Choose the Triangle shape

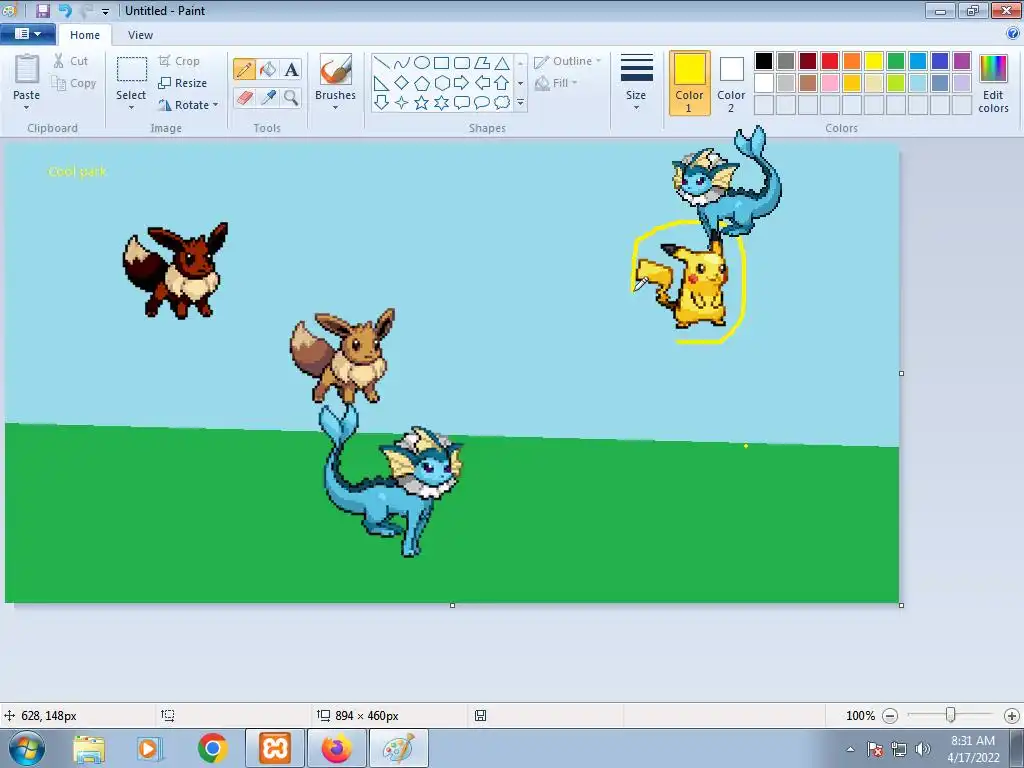click(x=502, y=63)
